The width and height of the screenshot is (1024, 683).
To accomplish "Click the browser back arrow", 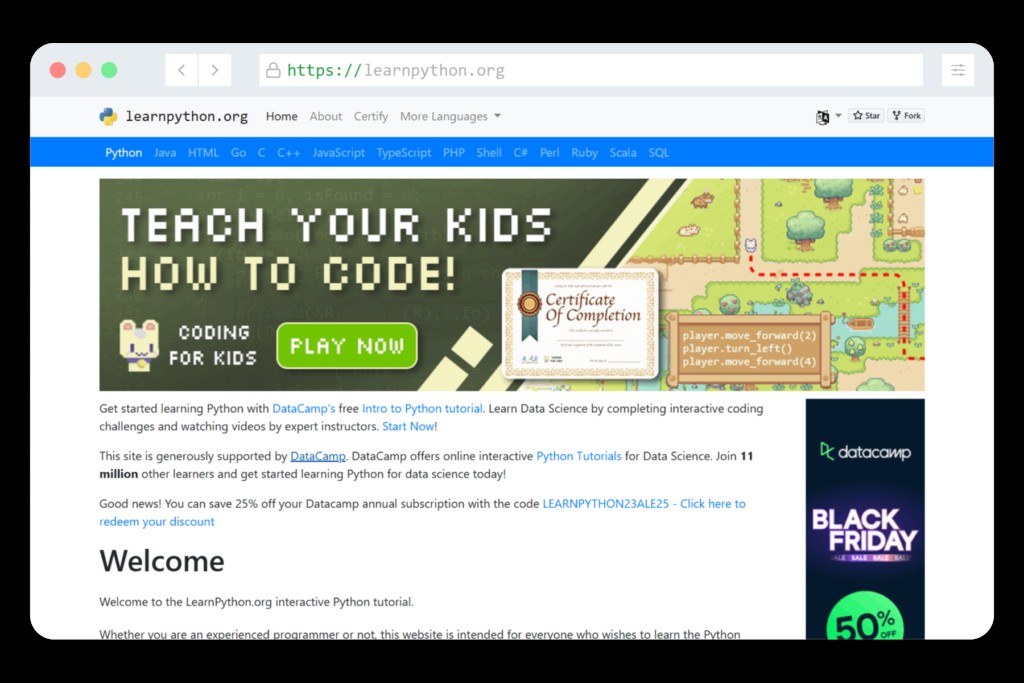I will click(182, 70).
